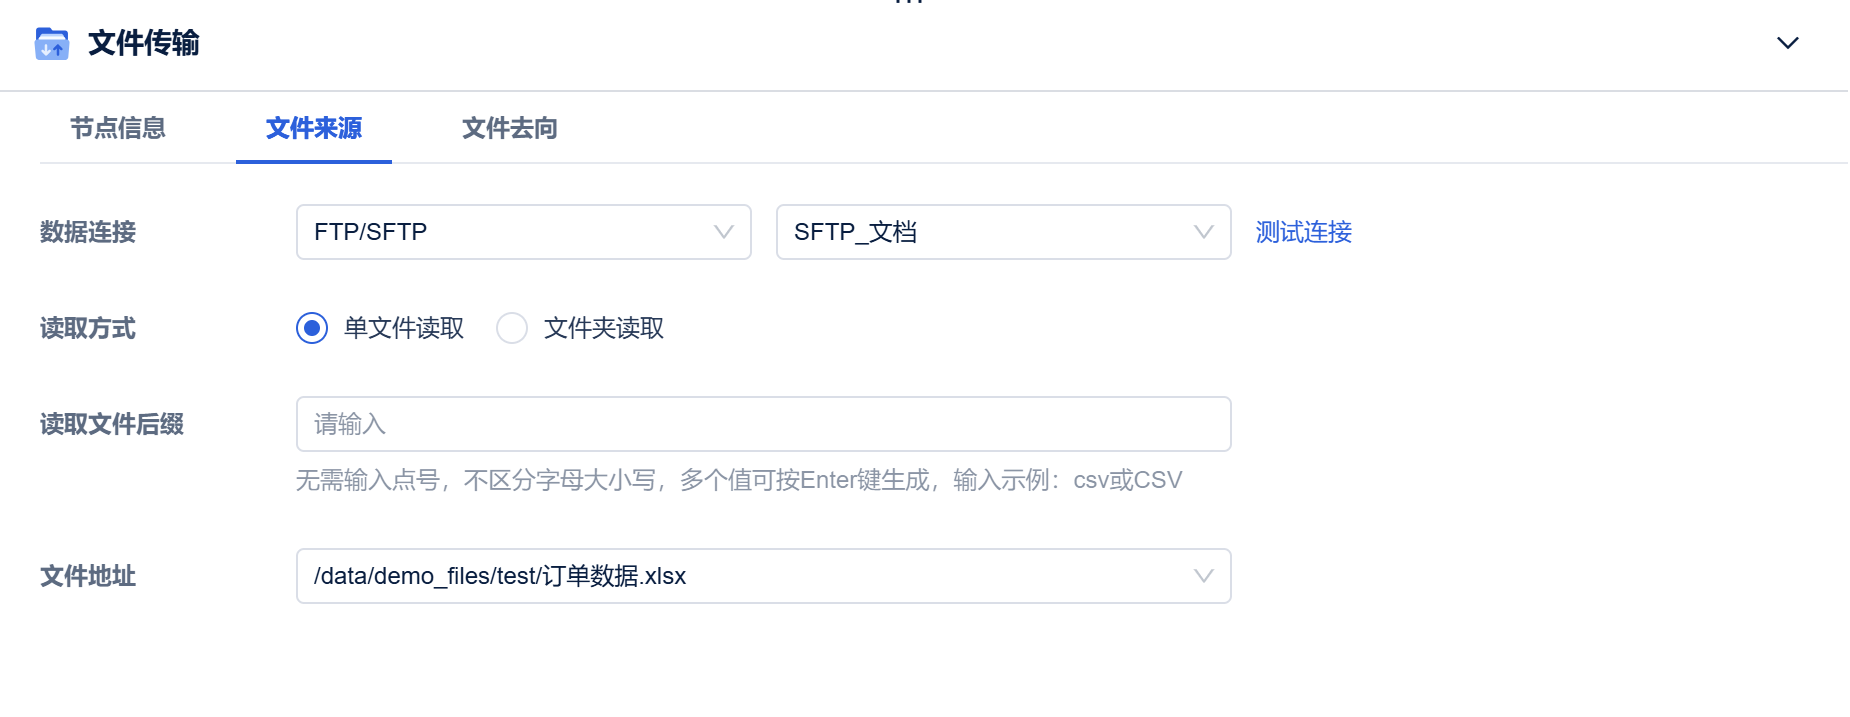The height and width of the screenshot is (717, 1850).
Task: Click the arrow icon in 文件地址 field
Action: pos(1204,576)
